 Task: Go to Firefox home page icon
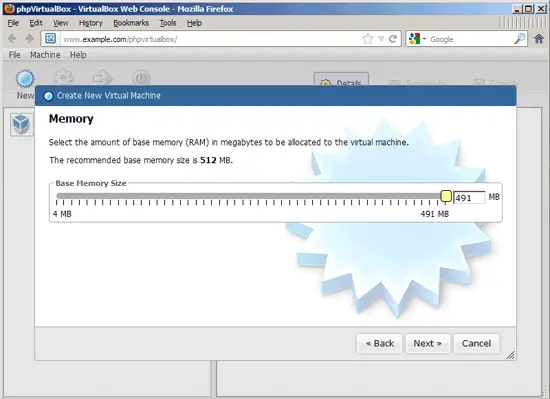539,39
